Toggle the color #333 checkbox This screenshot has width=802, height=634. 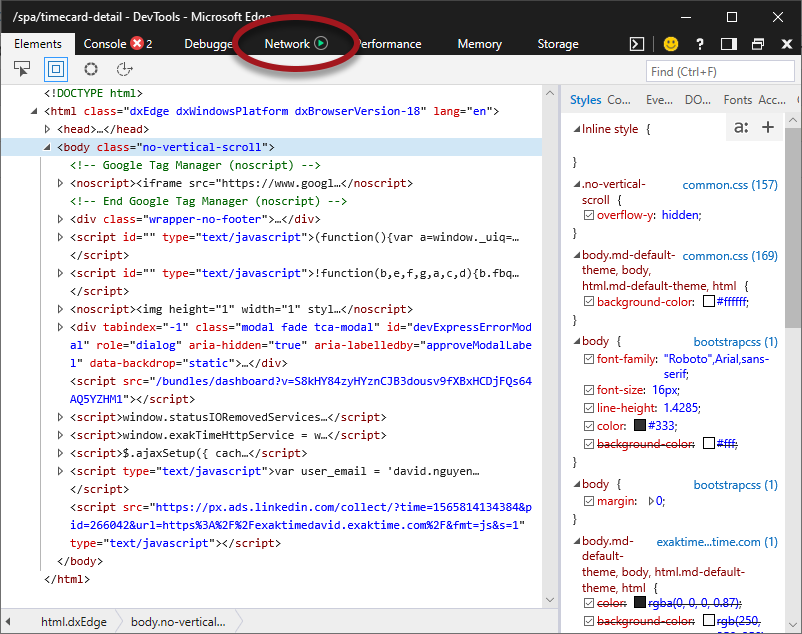point(589,425)
